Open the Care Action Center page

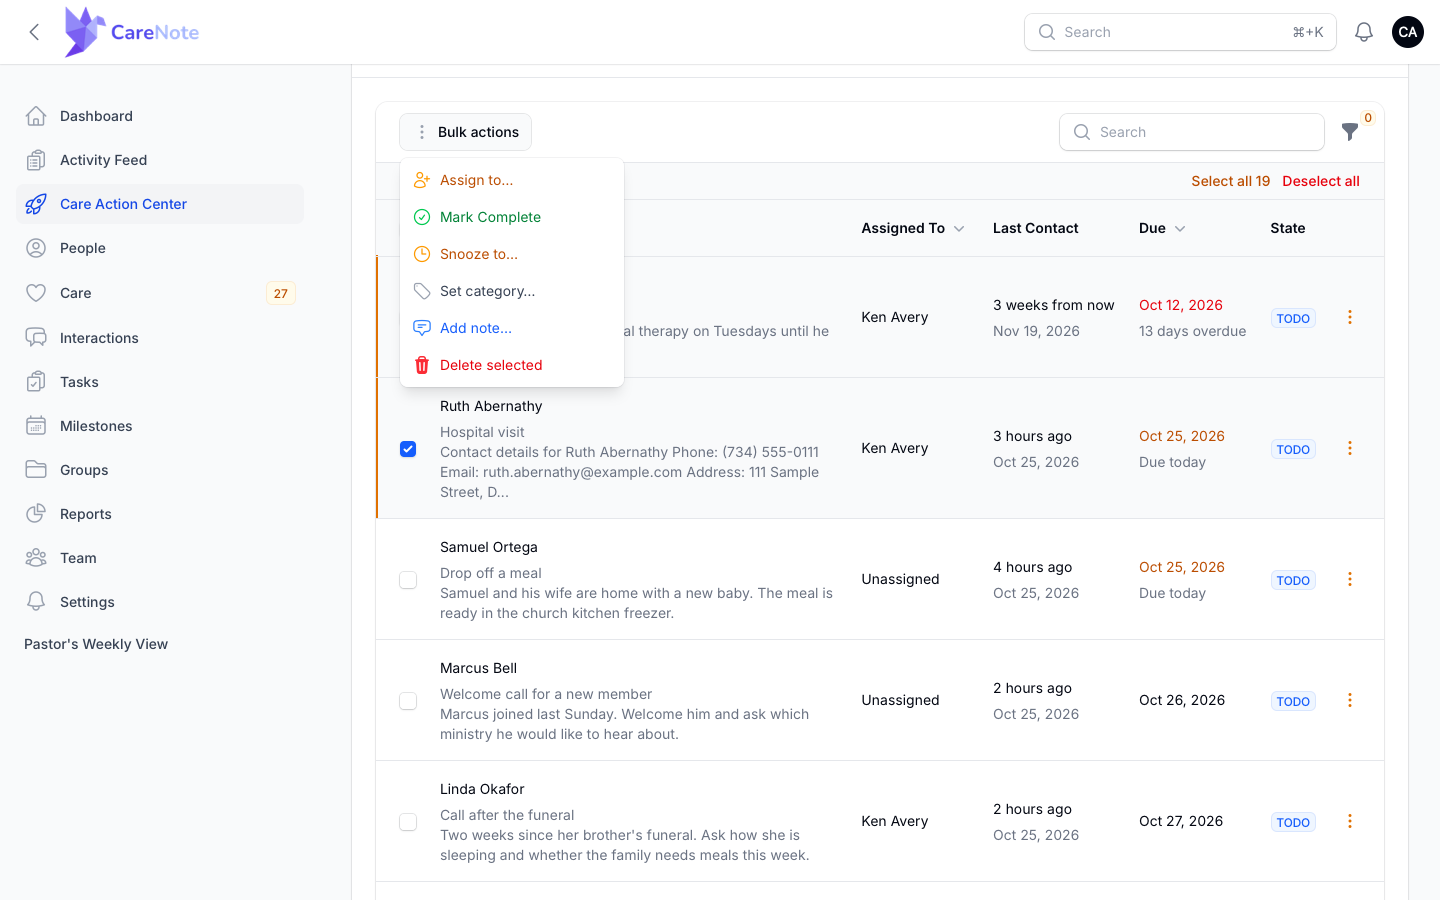click(160, 204)
